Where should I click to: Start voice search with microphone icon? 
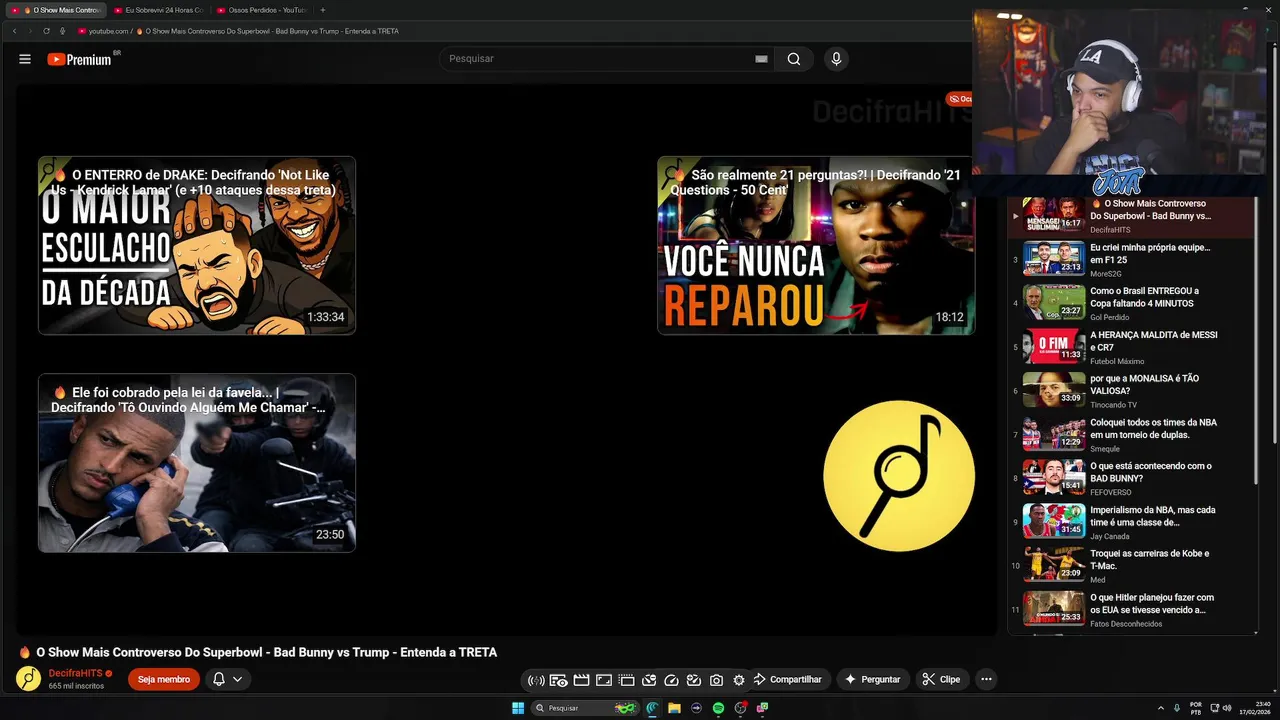[x=836, y=59]
